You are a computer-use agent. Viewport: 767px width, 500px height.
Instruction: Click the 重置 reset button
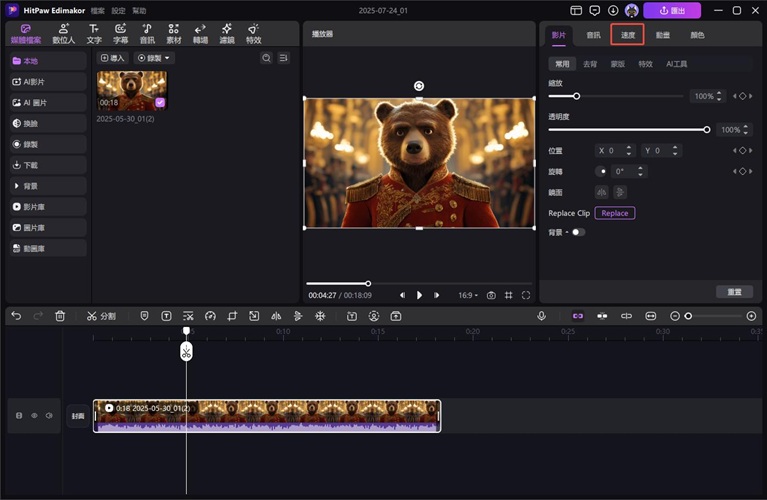(734, 292)
